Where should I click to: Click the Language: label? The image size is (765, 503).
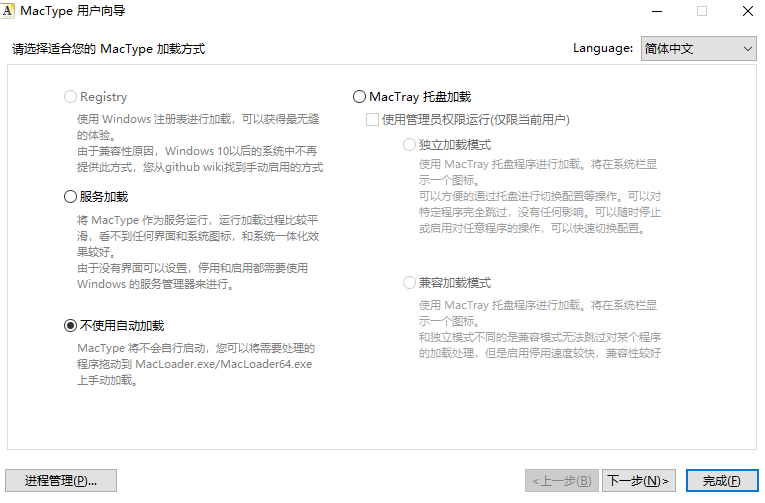tap(603, 48)
